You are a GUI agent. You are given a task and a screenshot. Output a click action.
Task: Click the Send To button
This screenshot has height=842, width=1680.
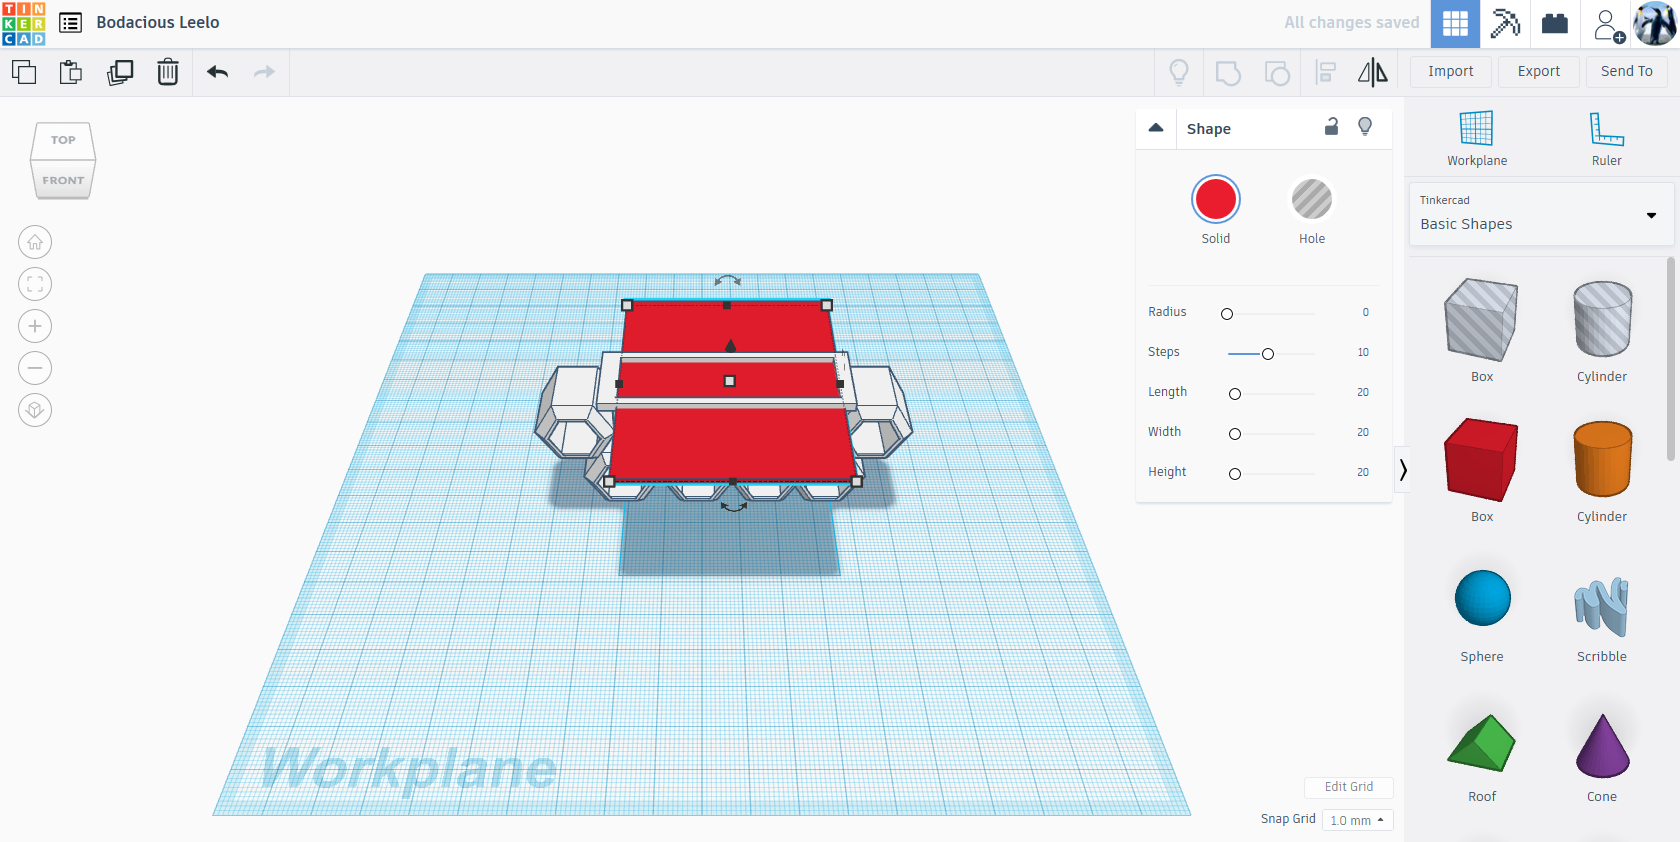(1627, 72)
